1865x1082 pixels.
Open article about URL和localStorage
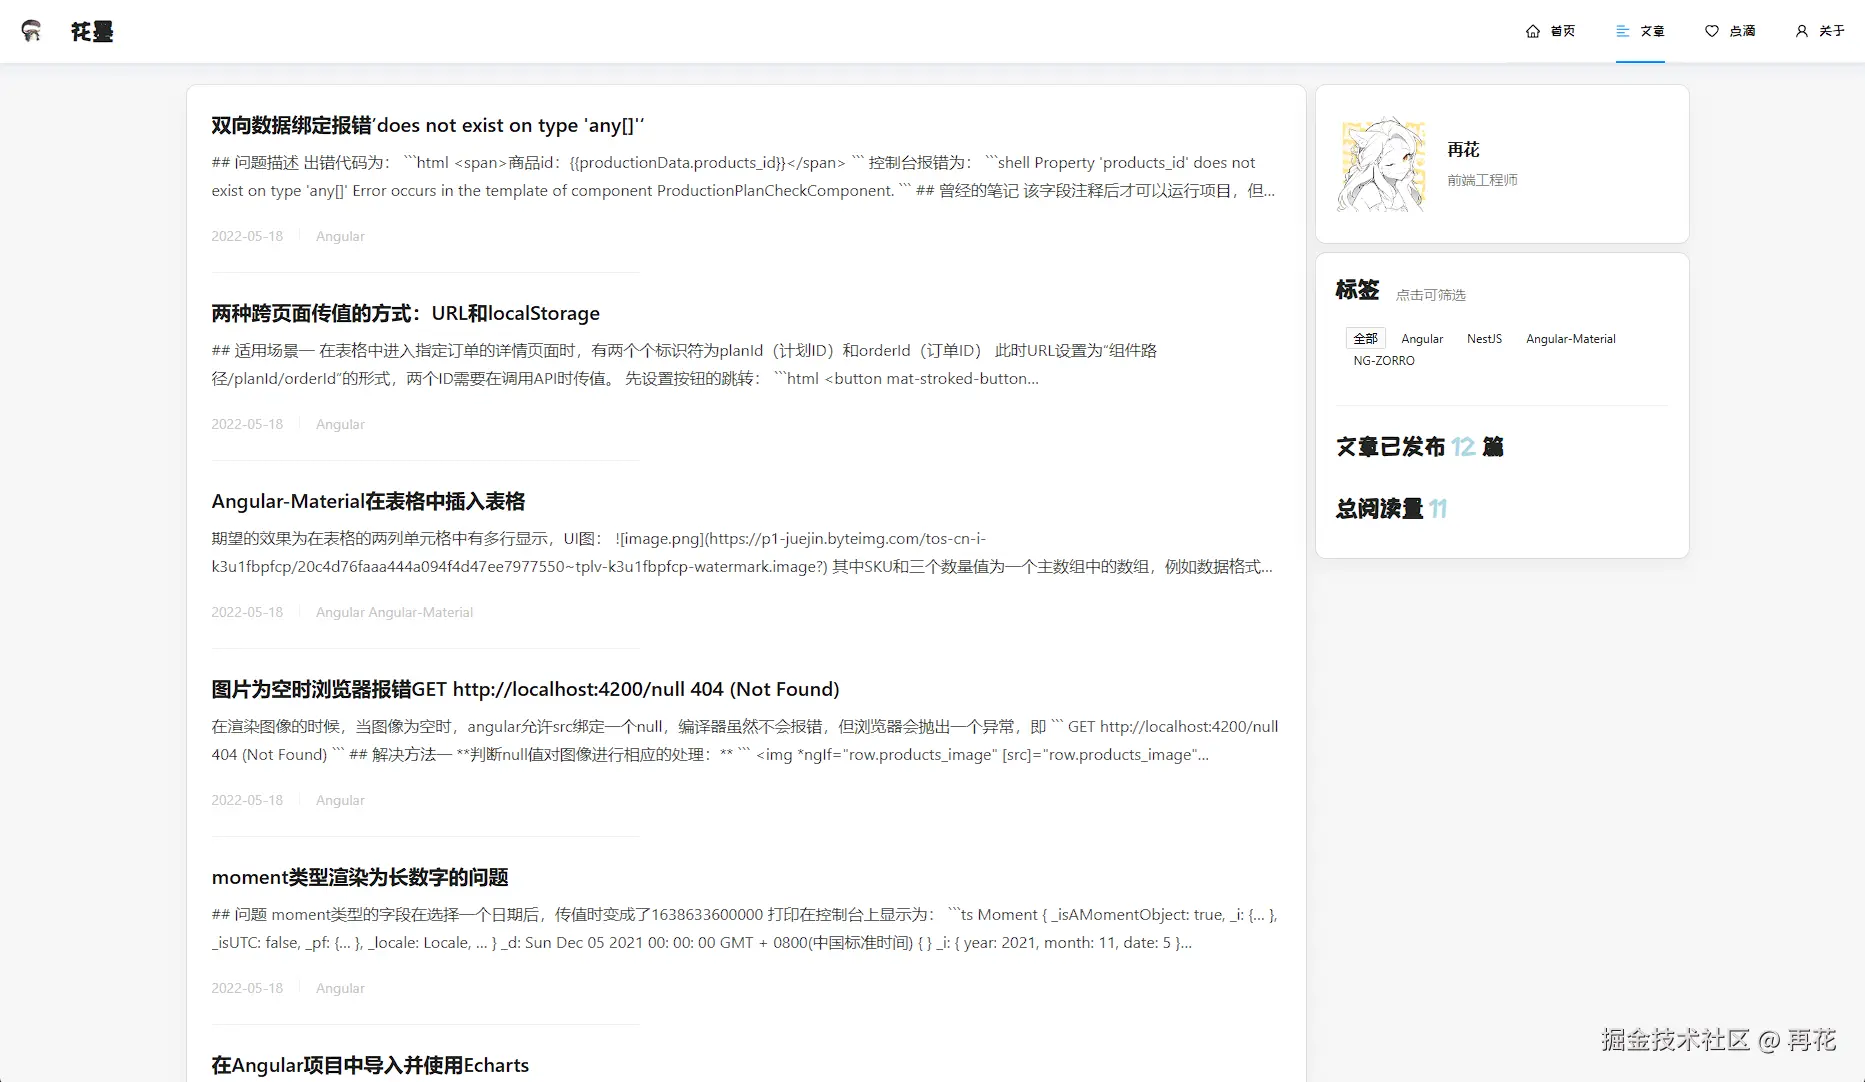[x=405, y=313]
